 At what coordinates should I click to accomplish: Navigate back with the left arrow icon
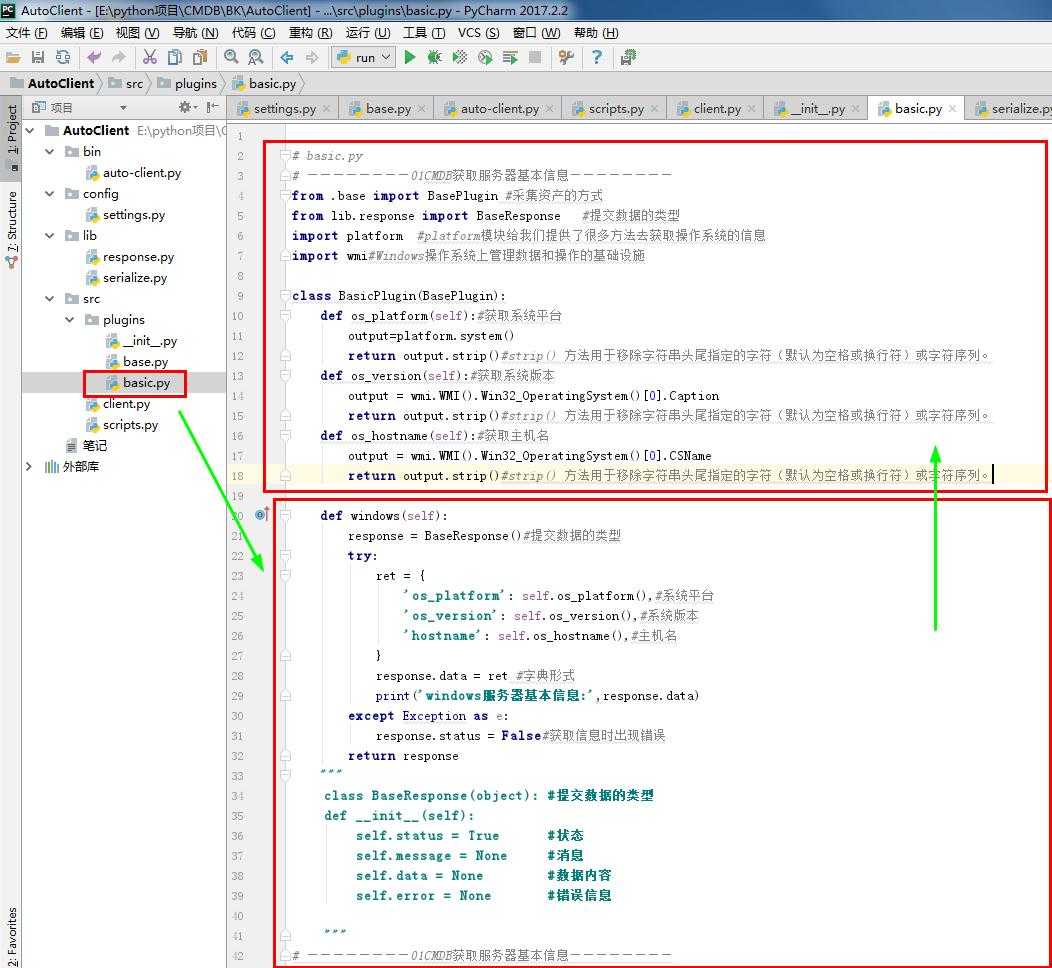pyautogui.click(x=287, y=58)
